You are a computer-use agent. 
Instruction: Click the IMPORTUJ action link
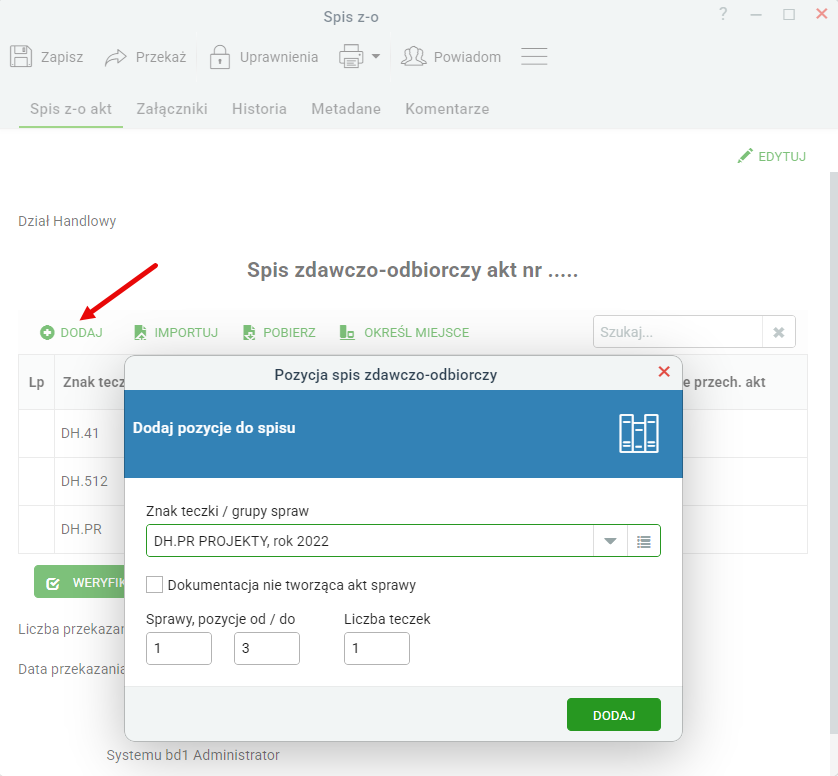[x=186, y=332]
